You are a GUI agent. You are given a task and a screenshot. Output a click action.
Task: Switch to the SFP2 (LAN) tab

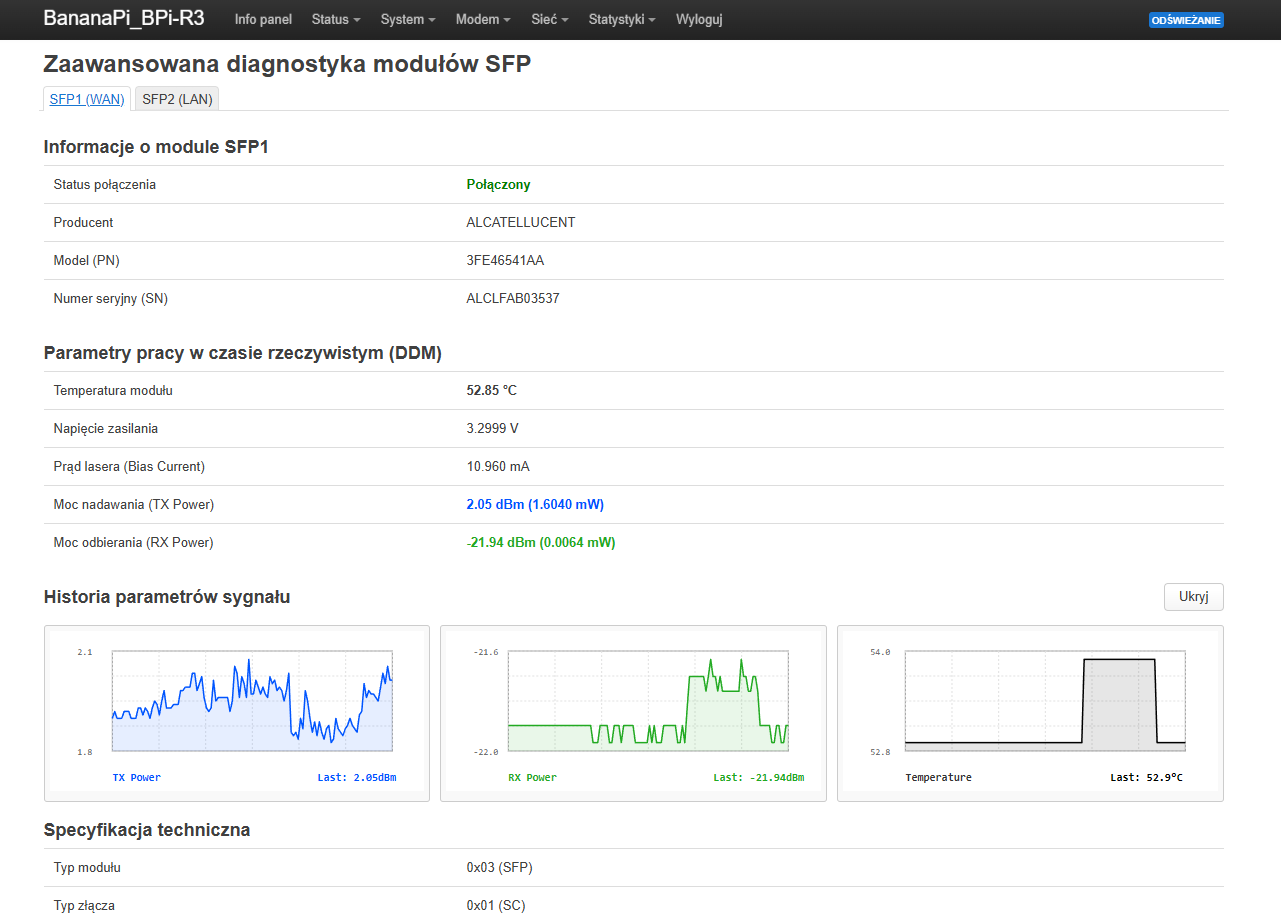177,99
